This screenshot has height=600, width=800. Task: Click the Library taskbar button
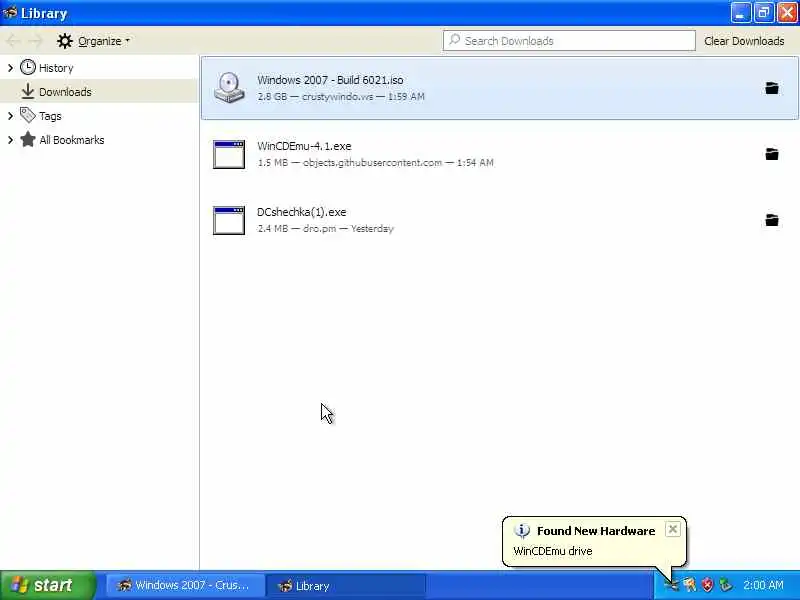[345, 585]
